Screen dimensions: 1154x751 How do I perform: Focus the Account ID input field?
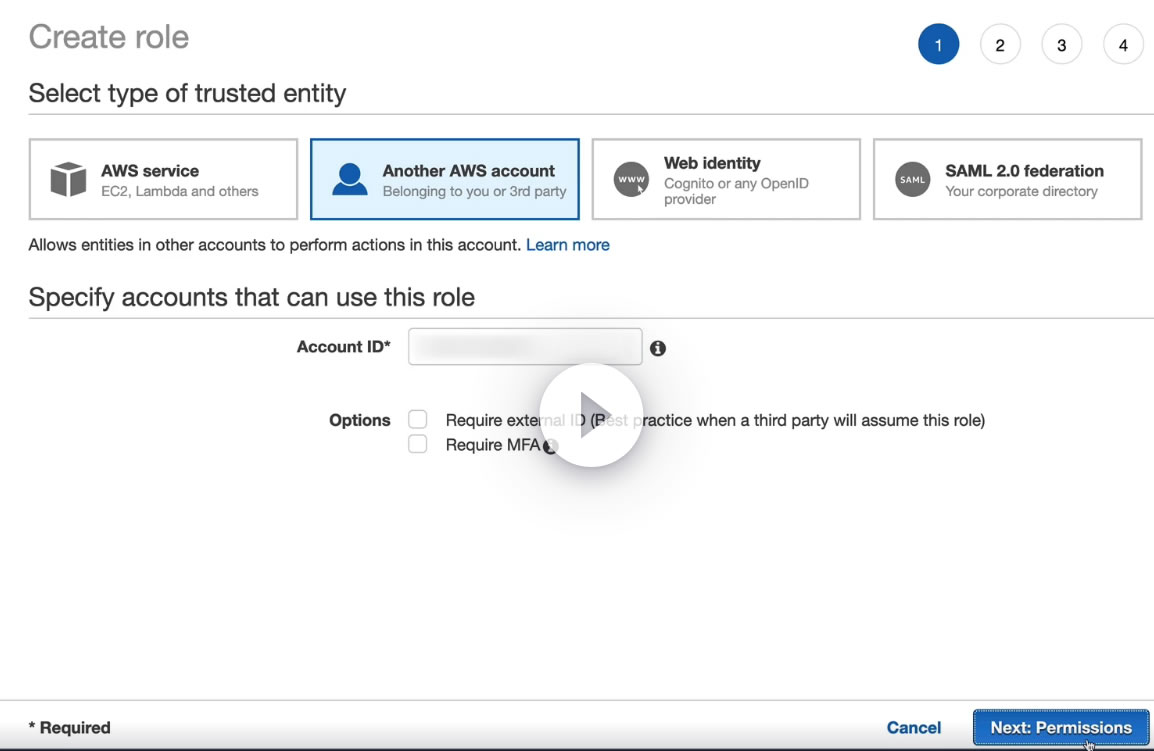[525, 347]
